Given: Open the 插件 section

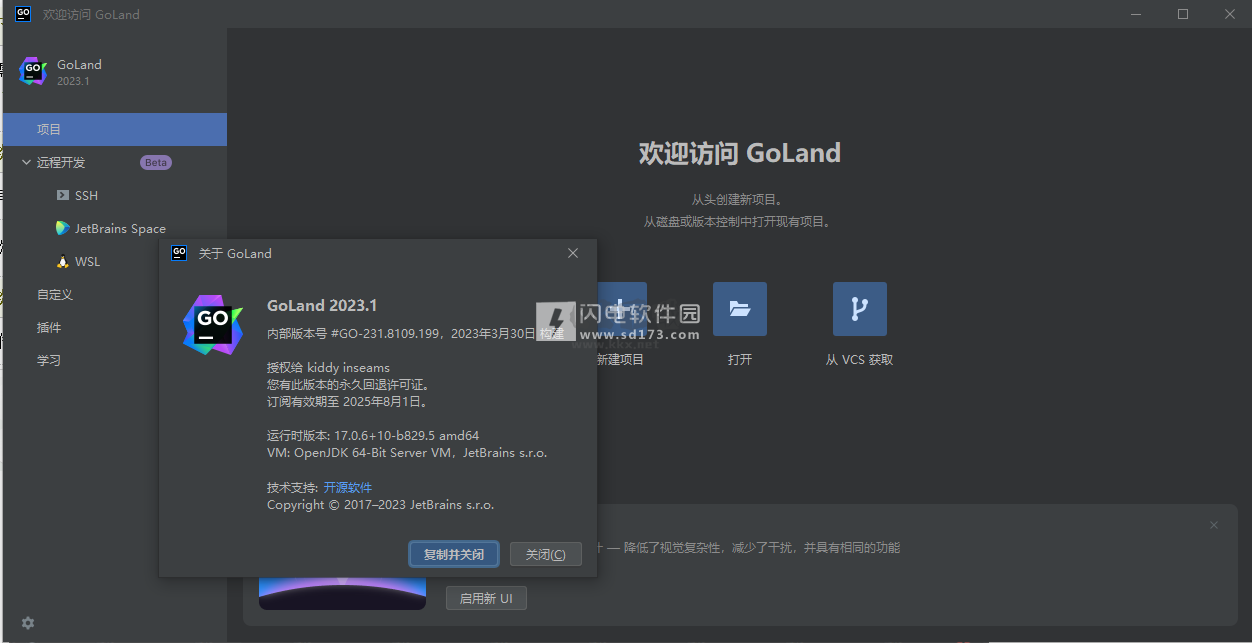Looking at the screenshot, I should [48, 327].
